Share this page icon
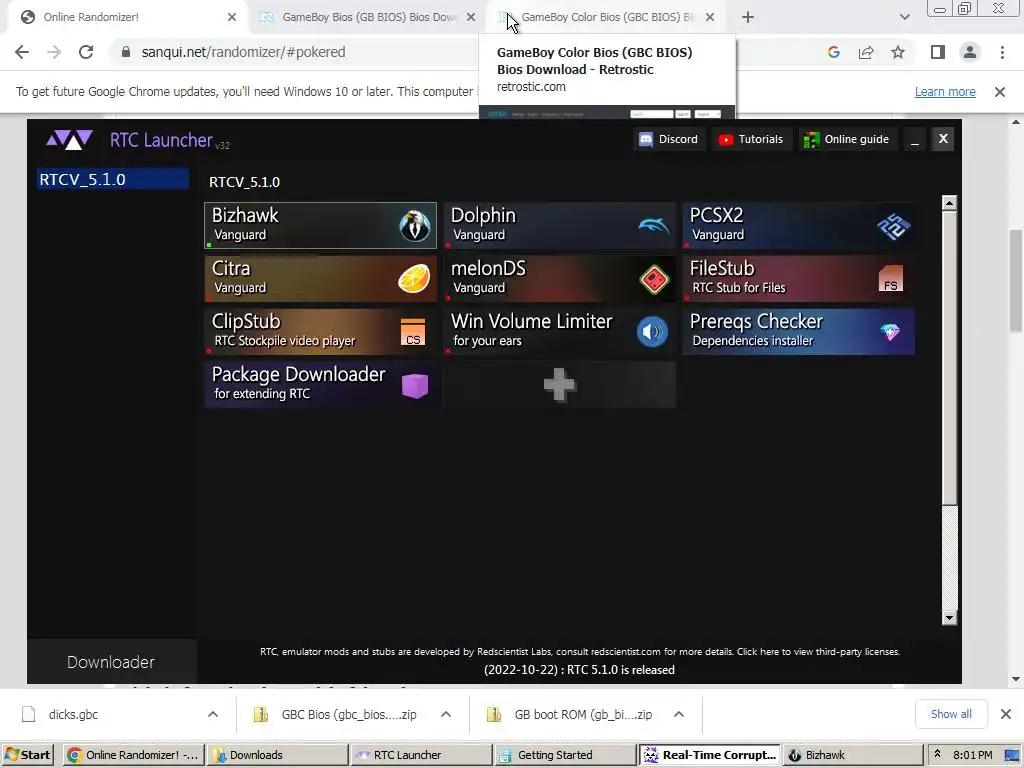This screenshot has height=768, width=1024. pyautogui.click(x=866, y=52)
